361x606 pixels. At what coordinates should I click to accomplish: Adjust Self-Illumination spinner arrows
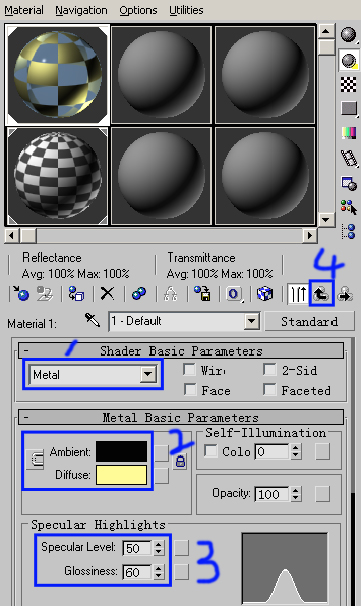pyautogui.click(x=295, y=451)
